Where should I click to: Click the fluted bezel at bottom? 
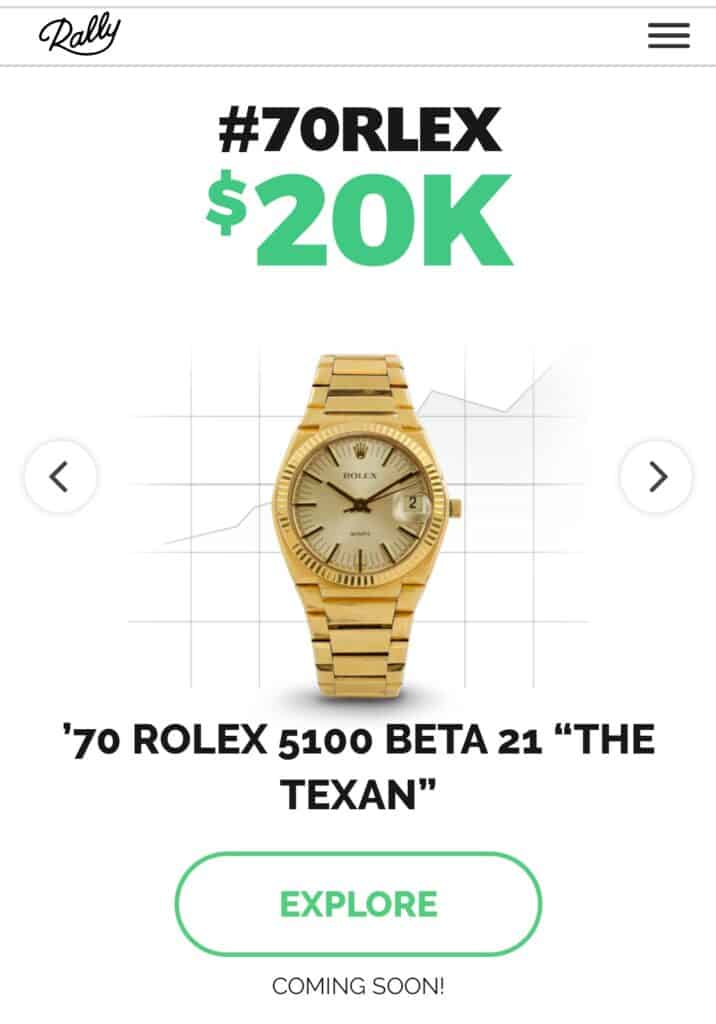[x=358, y=573]
